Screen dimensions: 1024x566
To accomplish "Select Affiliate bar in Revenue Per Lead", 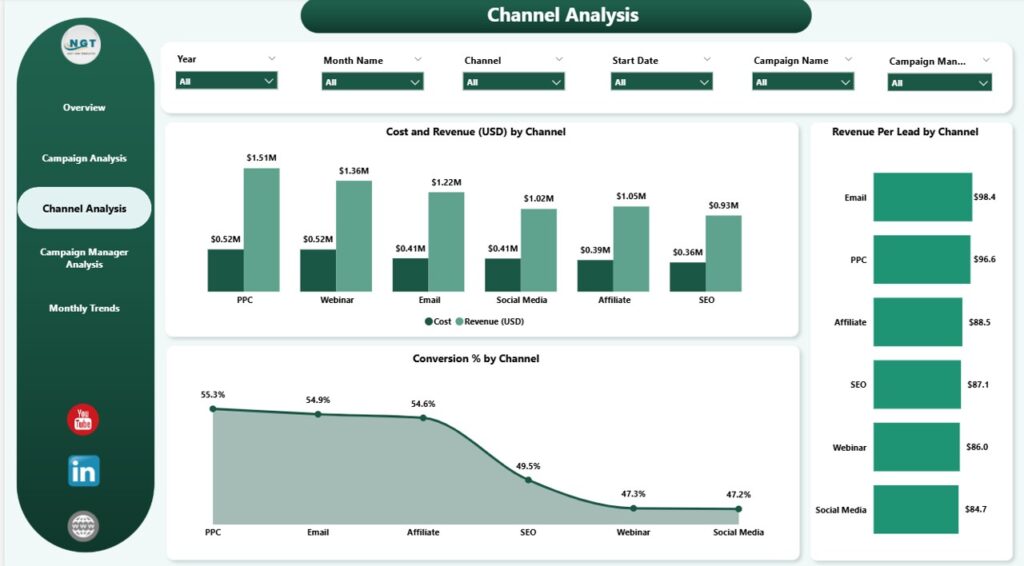I will click(918, 322).
